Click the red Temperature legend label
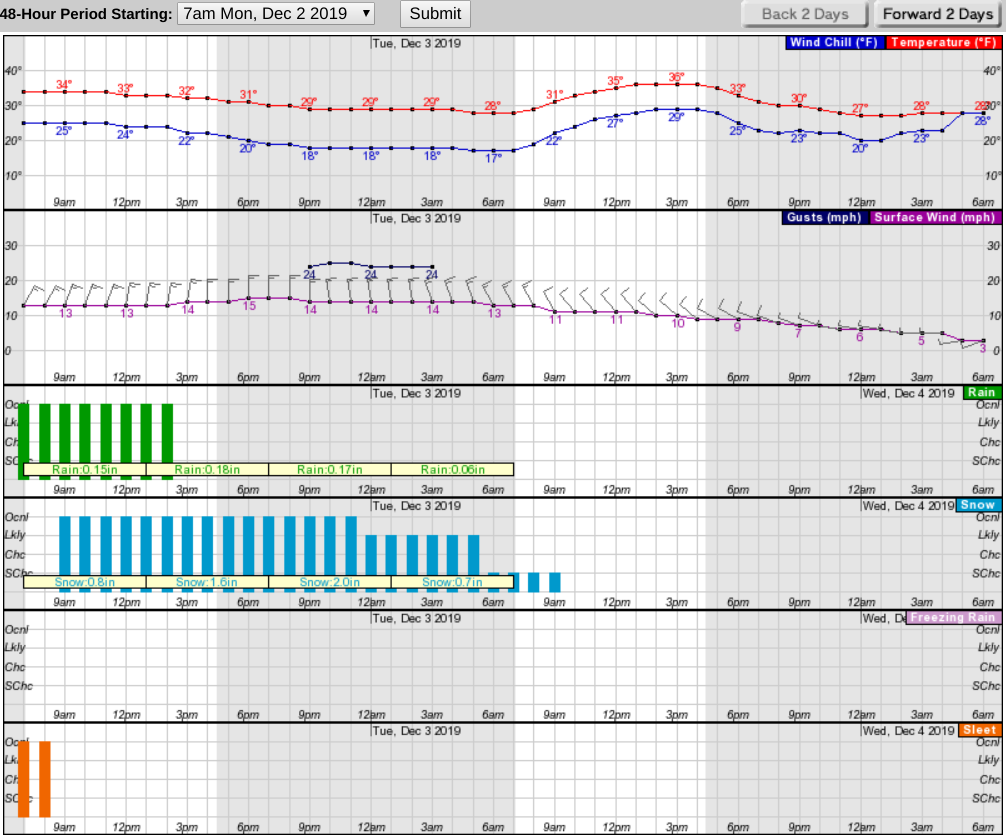The height and width of the screenshot is (839, 1006). (x=943, y=43)
